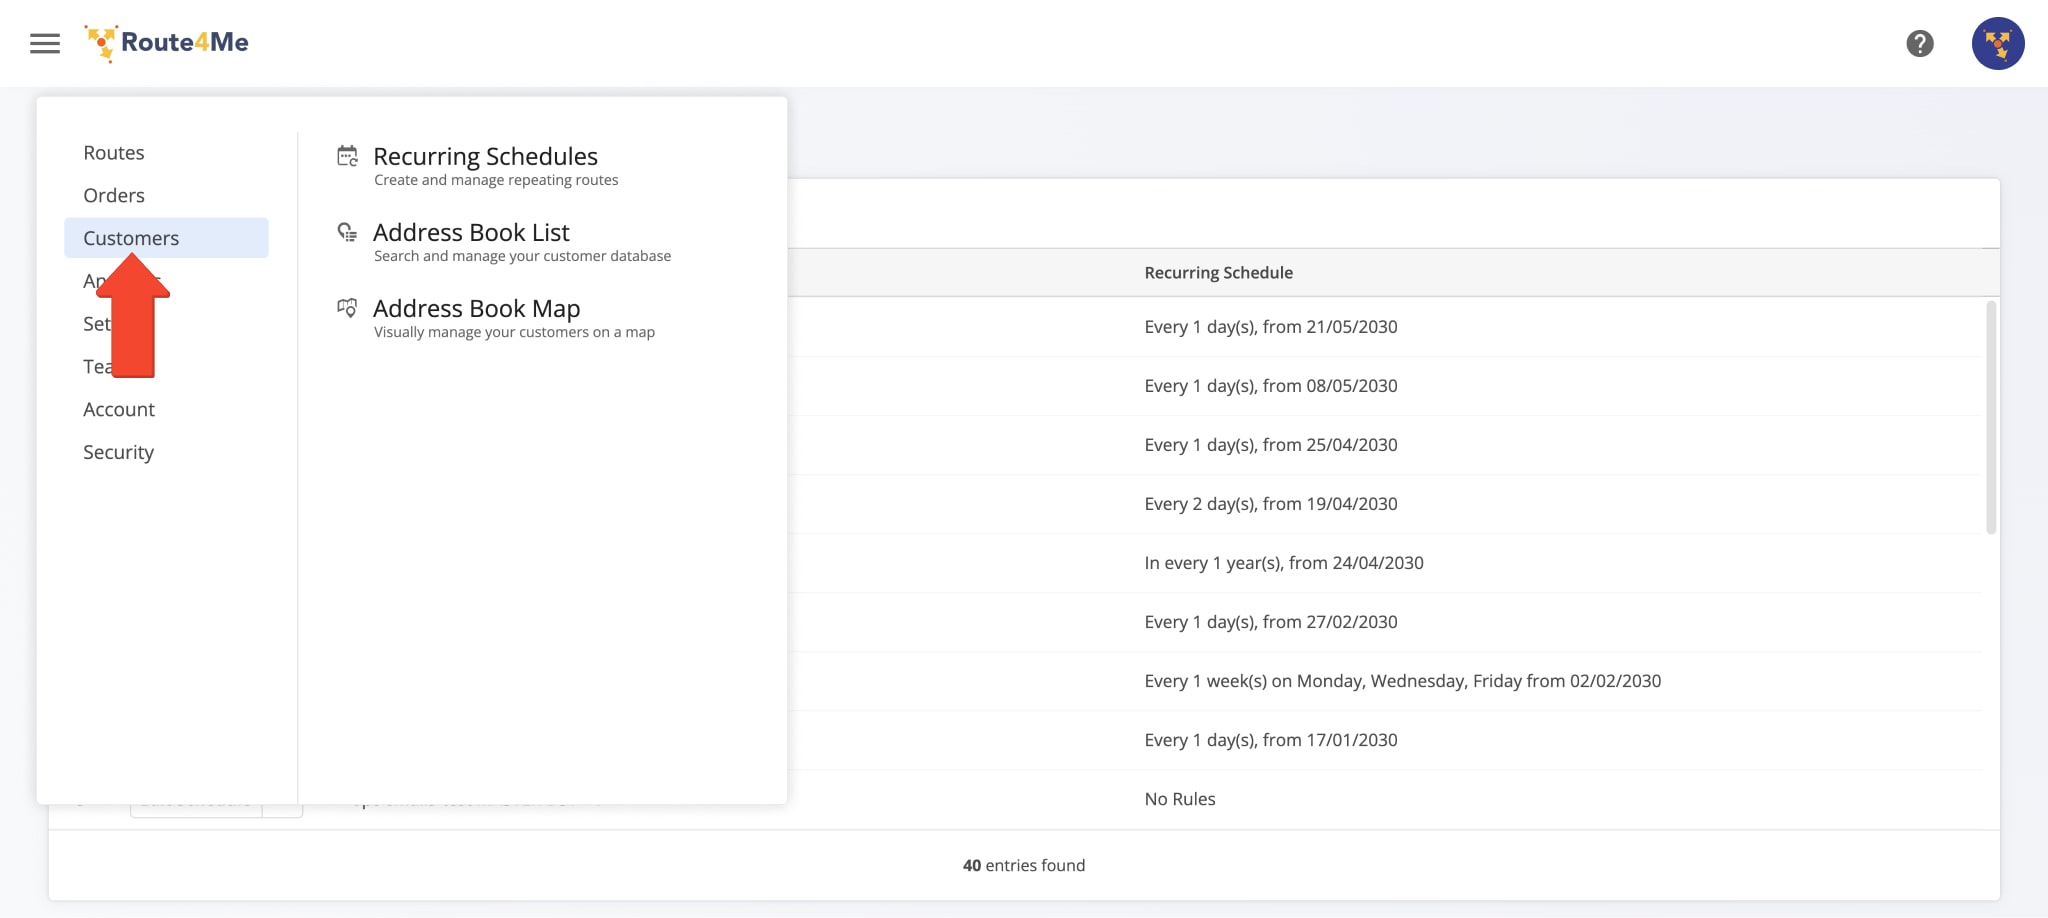Click the Route4Me logo
Image resolution: width=2048 pixels, height=918 pixels.
click(166, 43)
